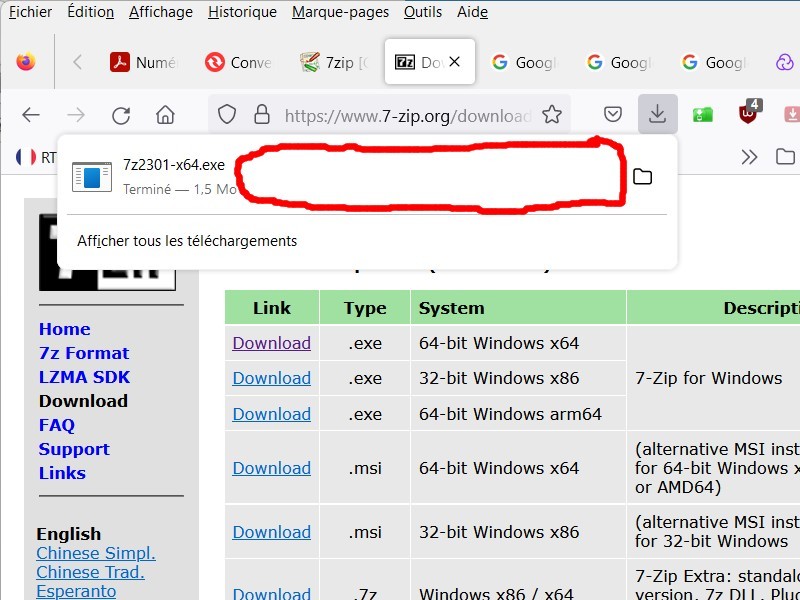The width and height of the screenshot is (800, 600).
Task: Bookmark this page with the star icon
Action: click(551, 115)
